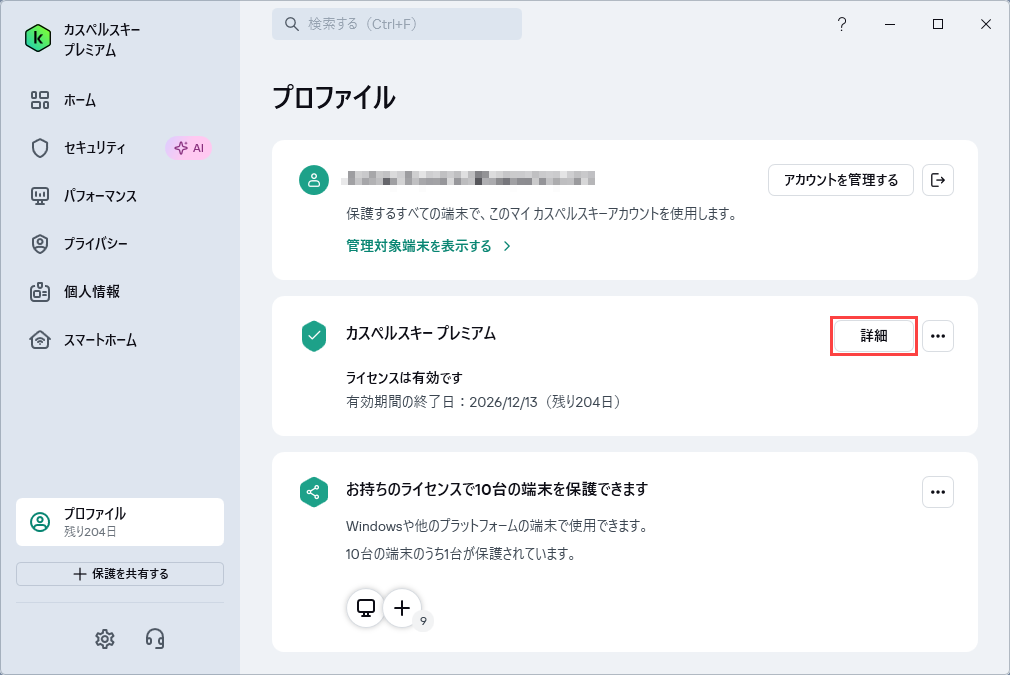Open the more options menu for the device license card

(x=938, y=492)
